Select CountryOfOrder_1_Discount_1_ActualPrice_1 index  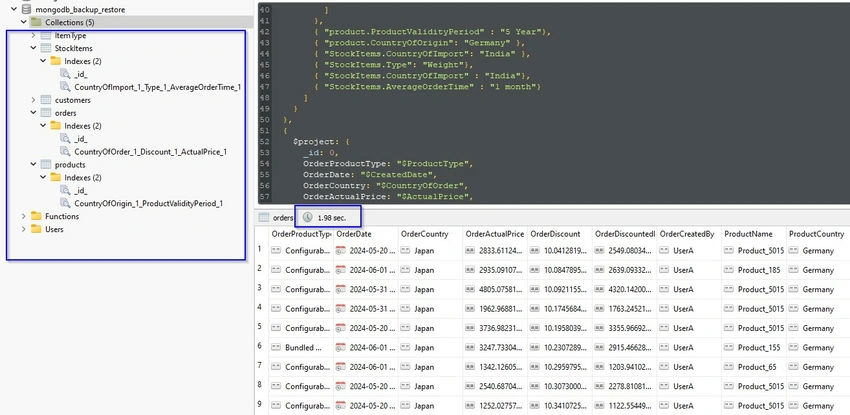click(x=151, y=152)
